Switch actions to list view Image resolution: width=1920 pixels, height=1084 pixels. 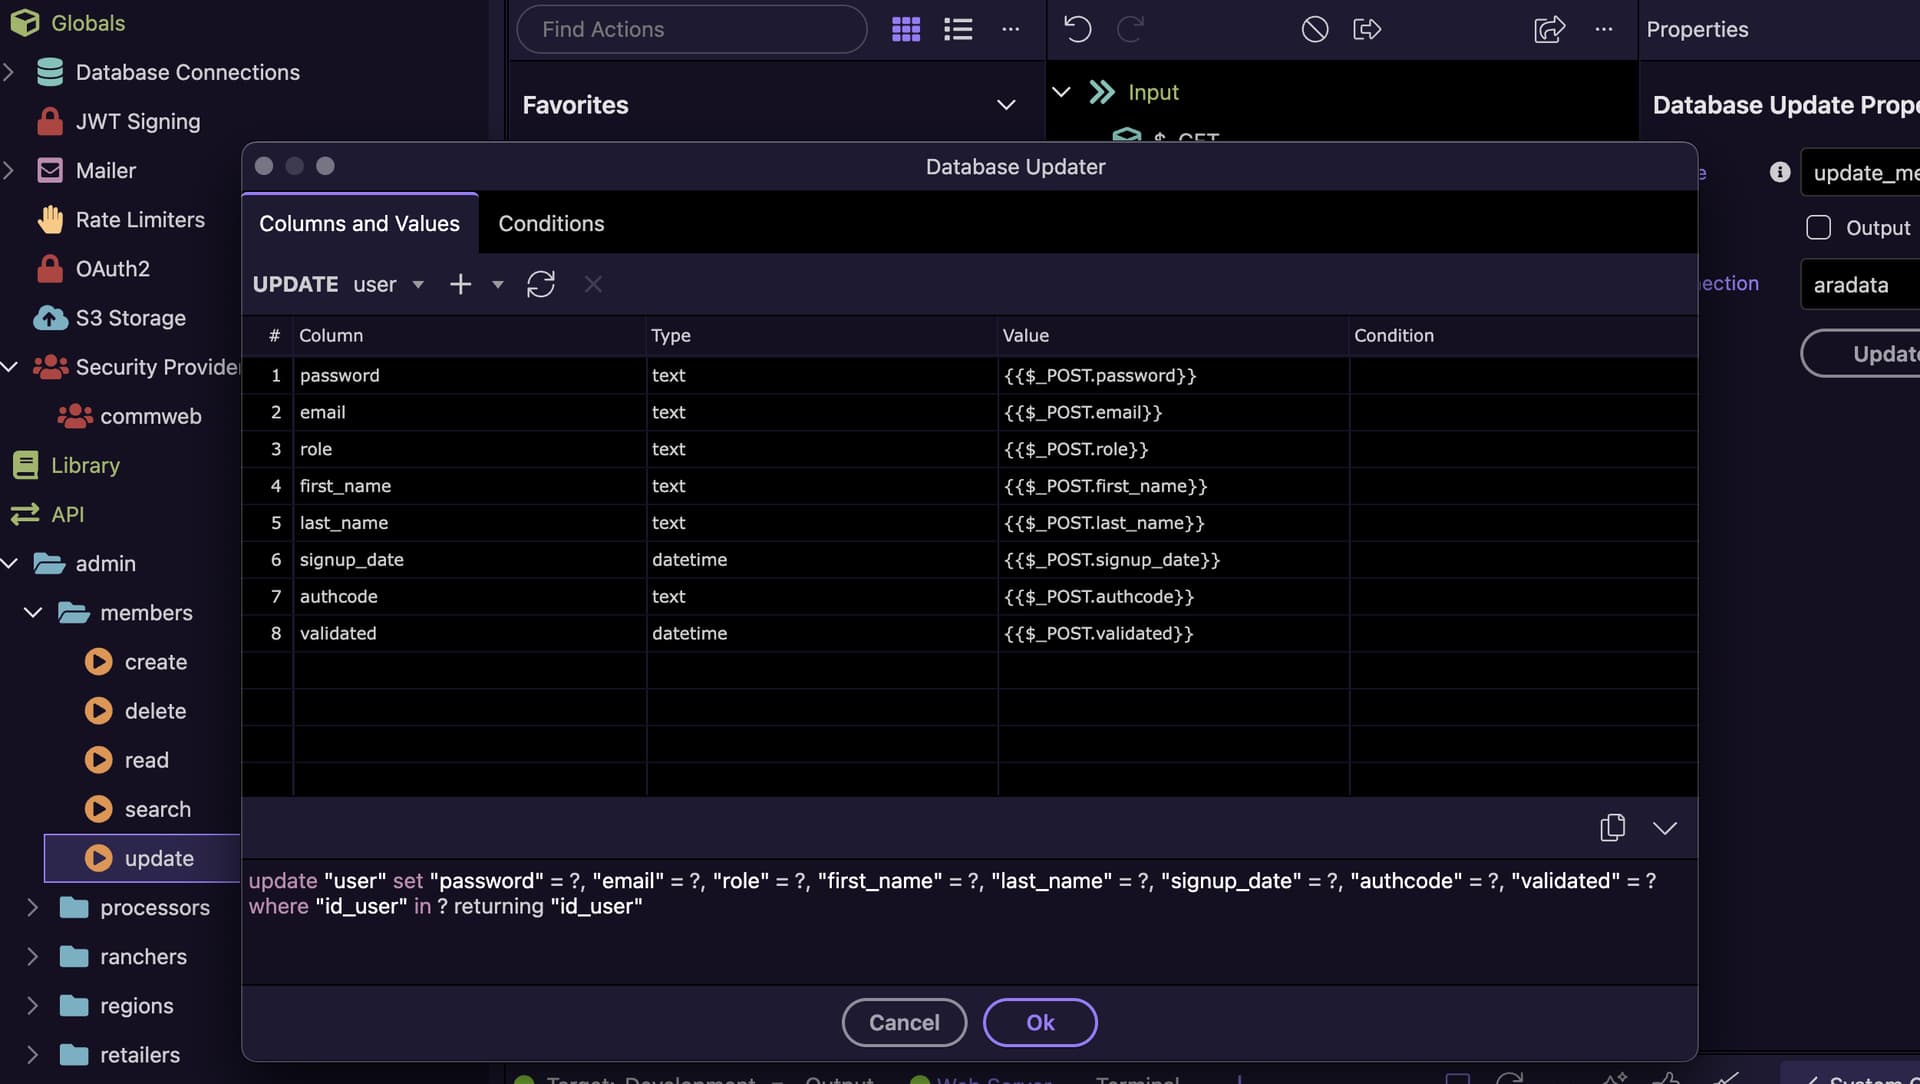click(958, 29)
